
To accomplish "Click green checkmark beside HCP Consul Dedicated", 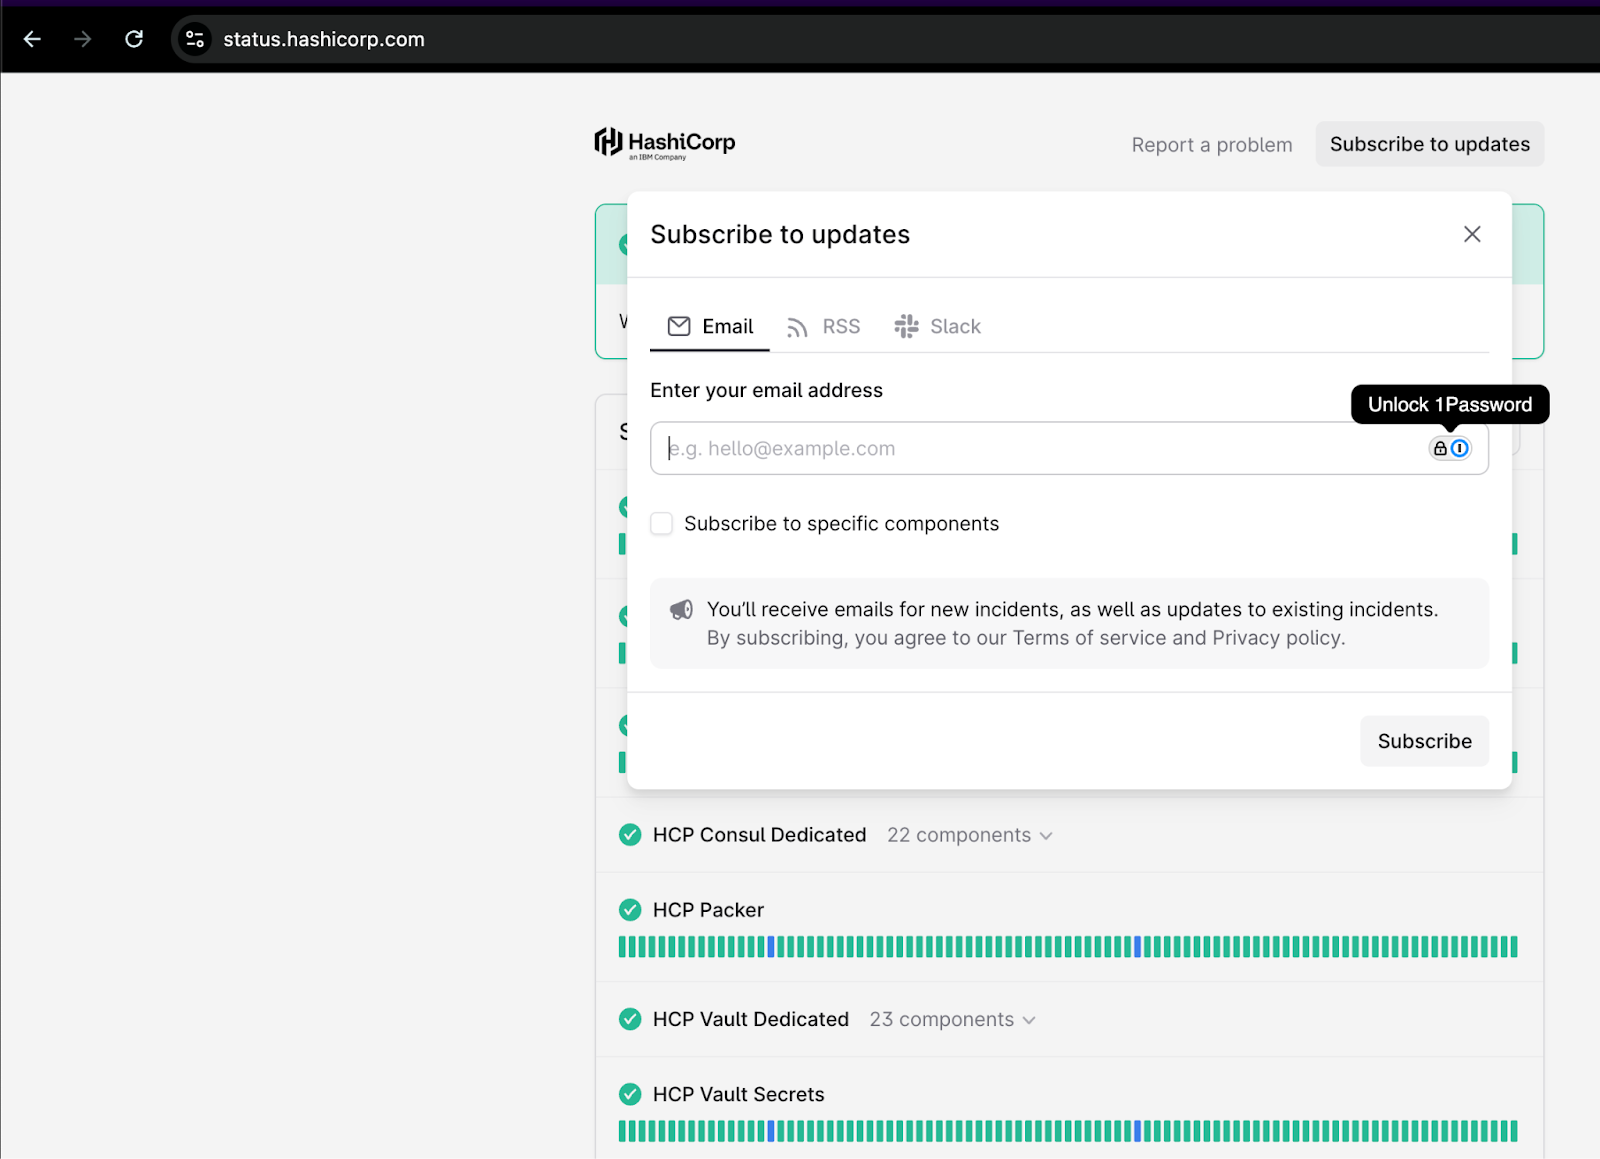I will (630, 835).
